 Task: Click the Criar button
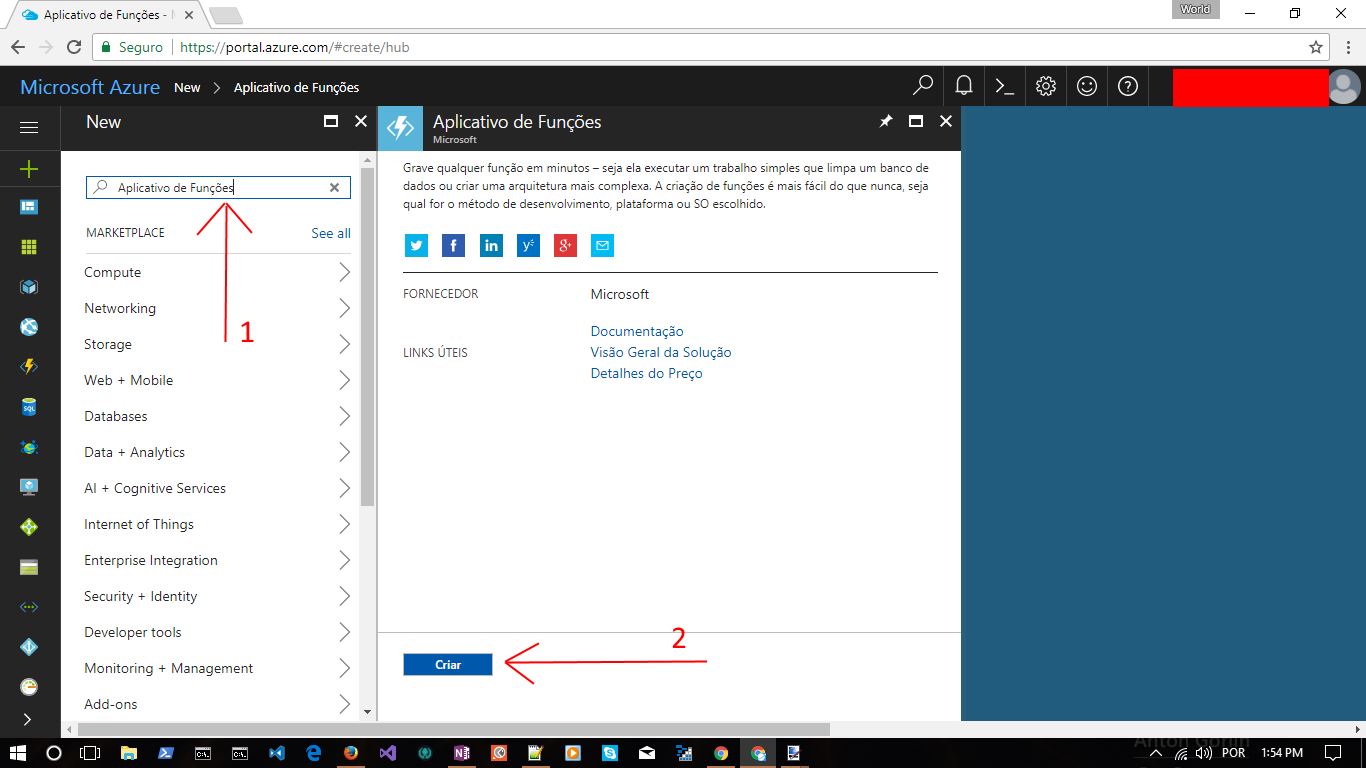point(448,665)
